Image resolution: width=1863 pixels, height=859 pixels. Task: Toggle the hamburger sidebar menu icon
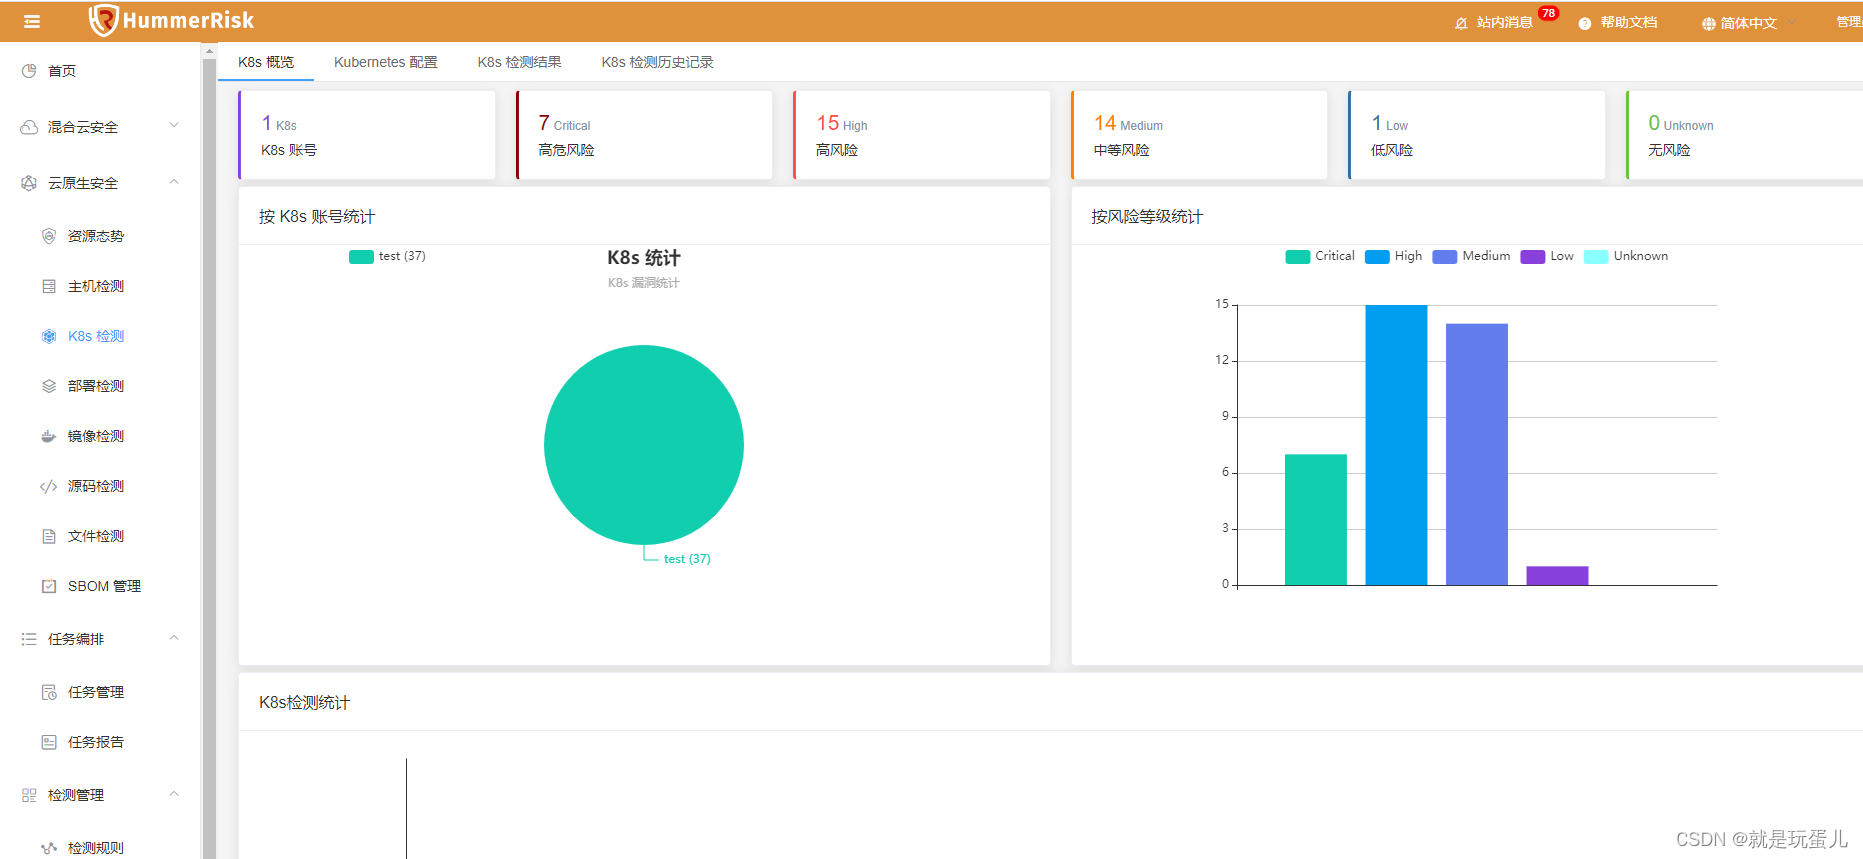(32, 21)
